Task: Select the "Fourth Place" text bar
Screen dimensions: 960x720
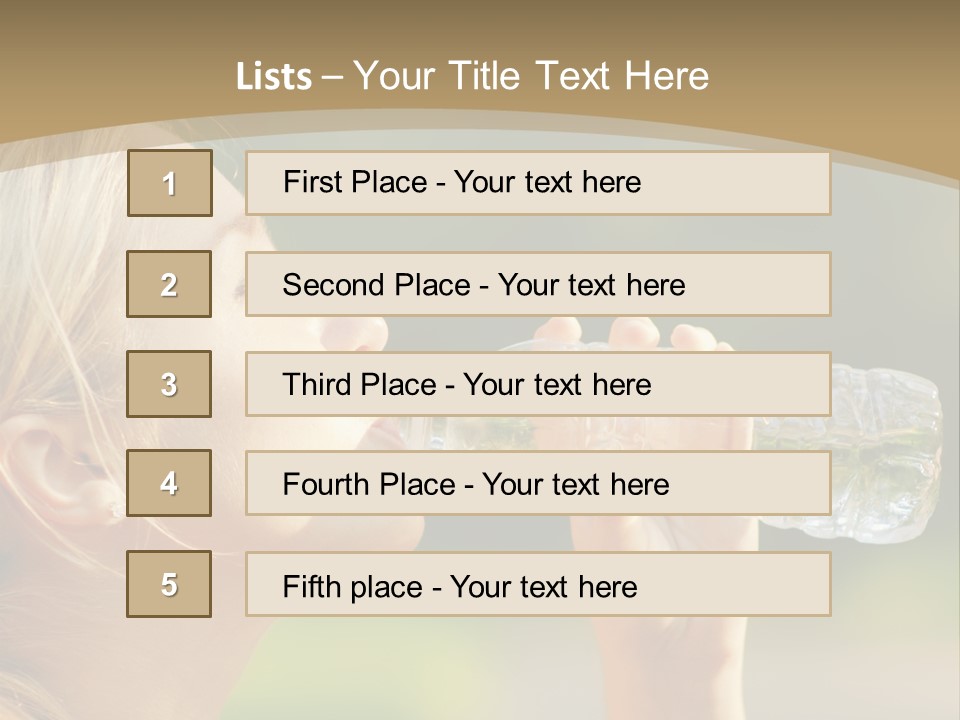Action: tap(538, 484)
